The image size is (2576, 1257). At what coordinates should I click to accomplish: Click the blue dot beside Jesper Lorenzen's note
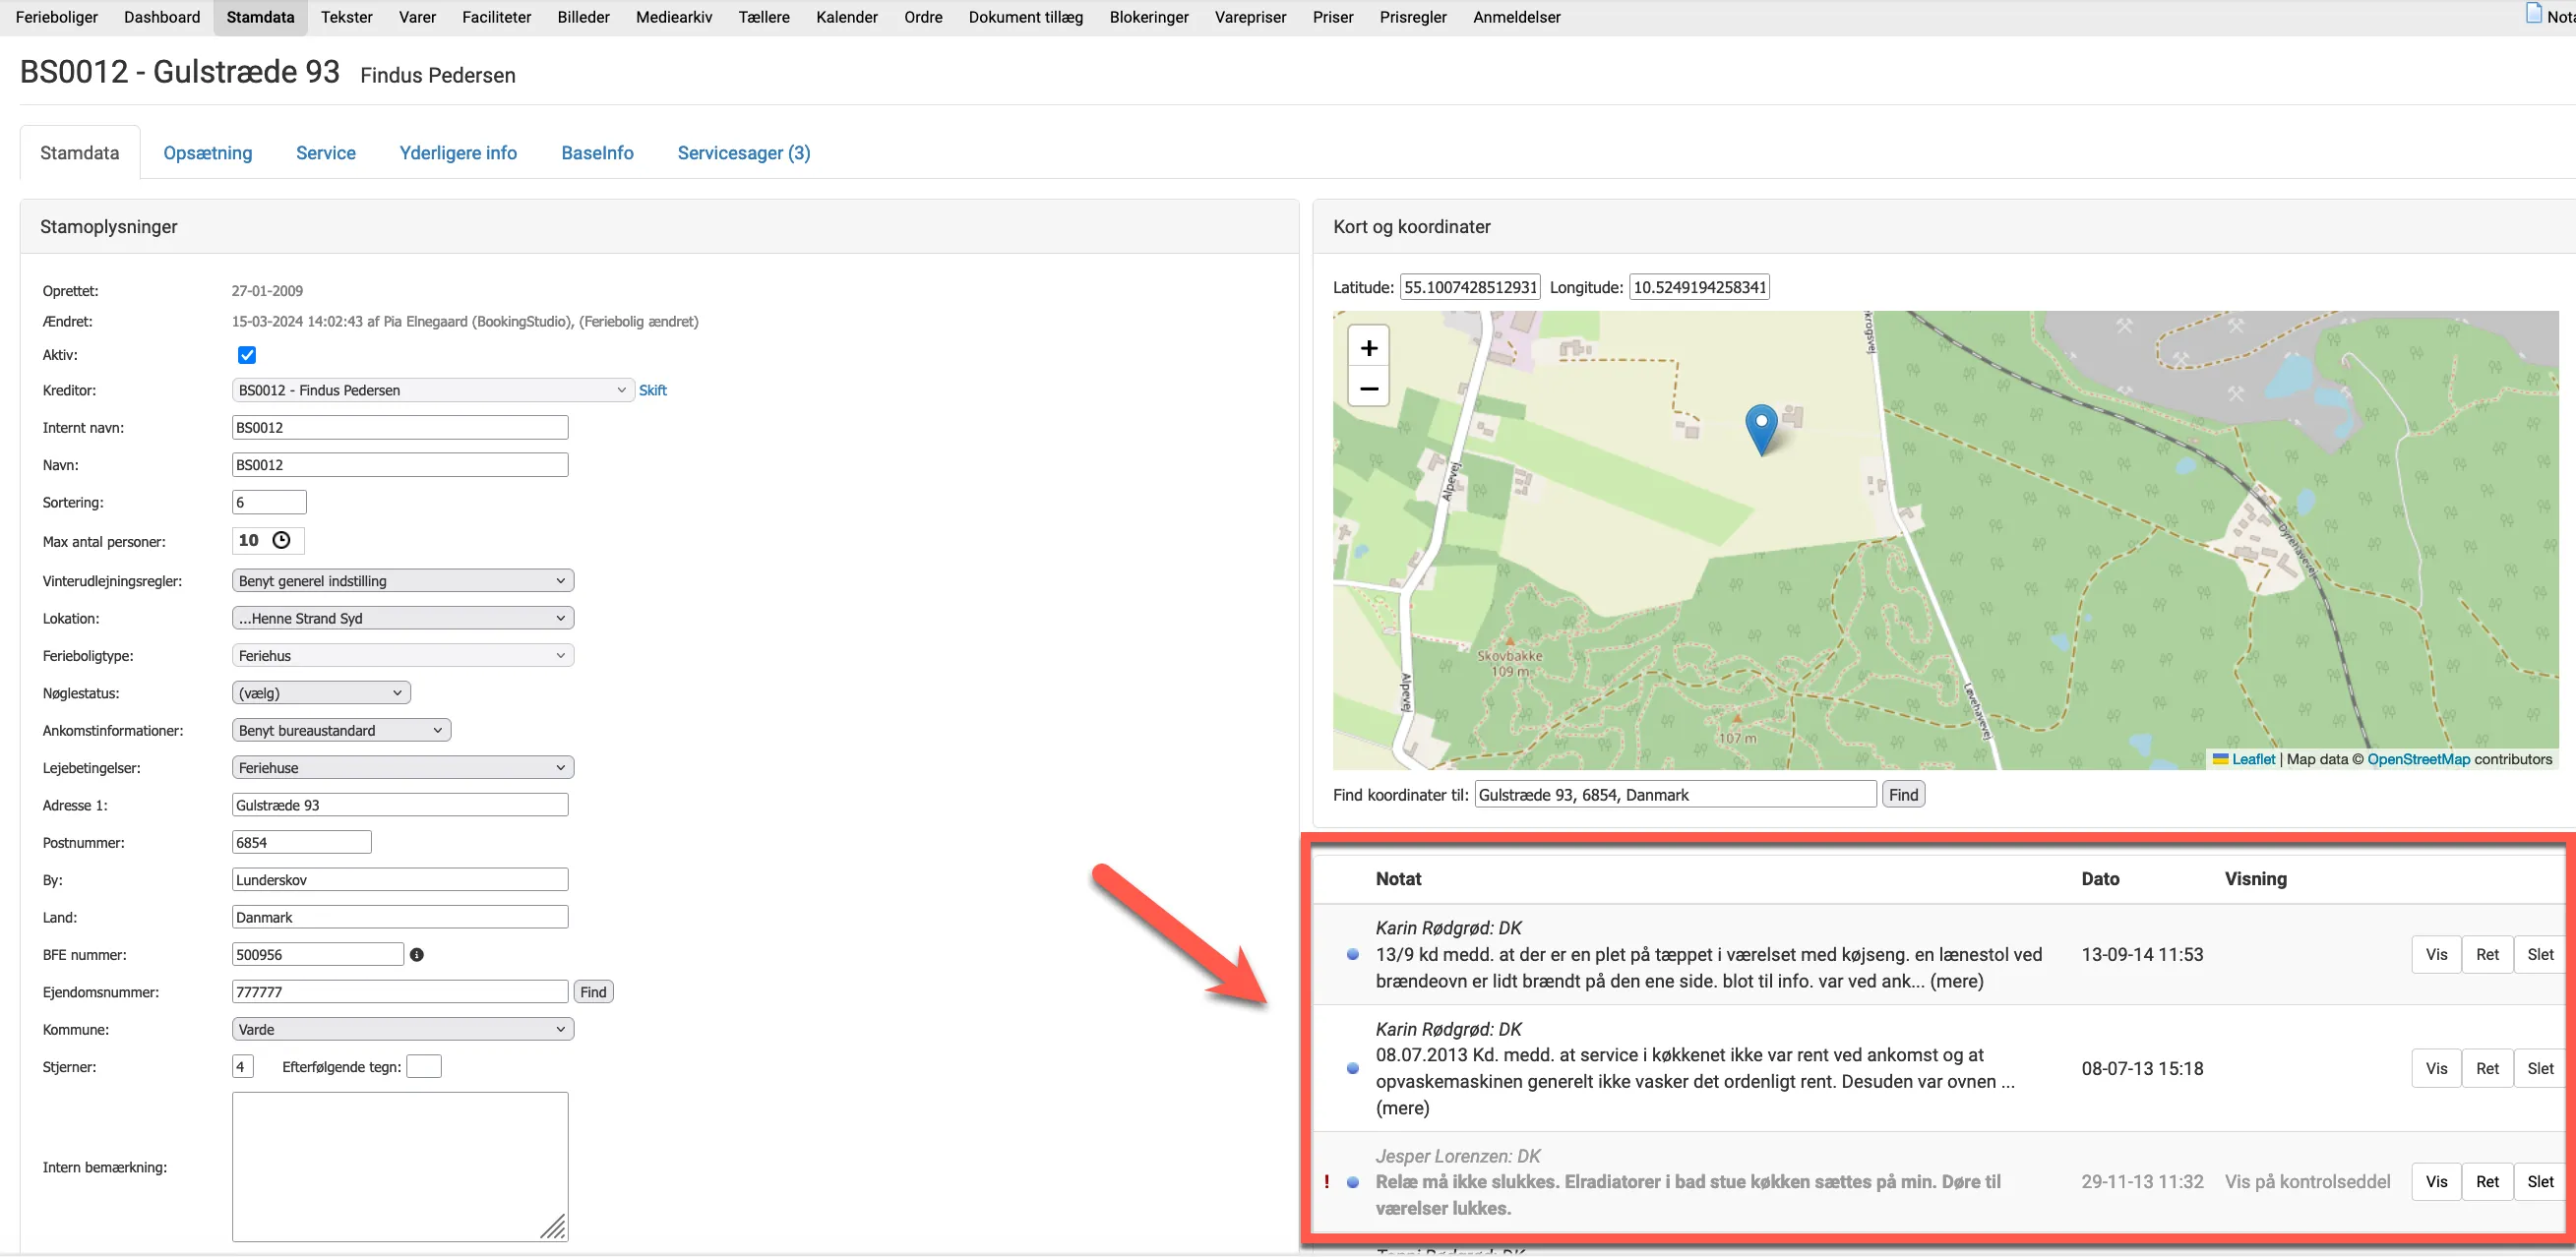point(1353,1181)
